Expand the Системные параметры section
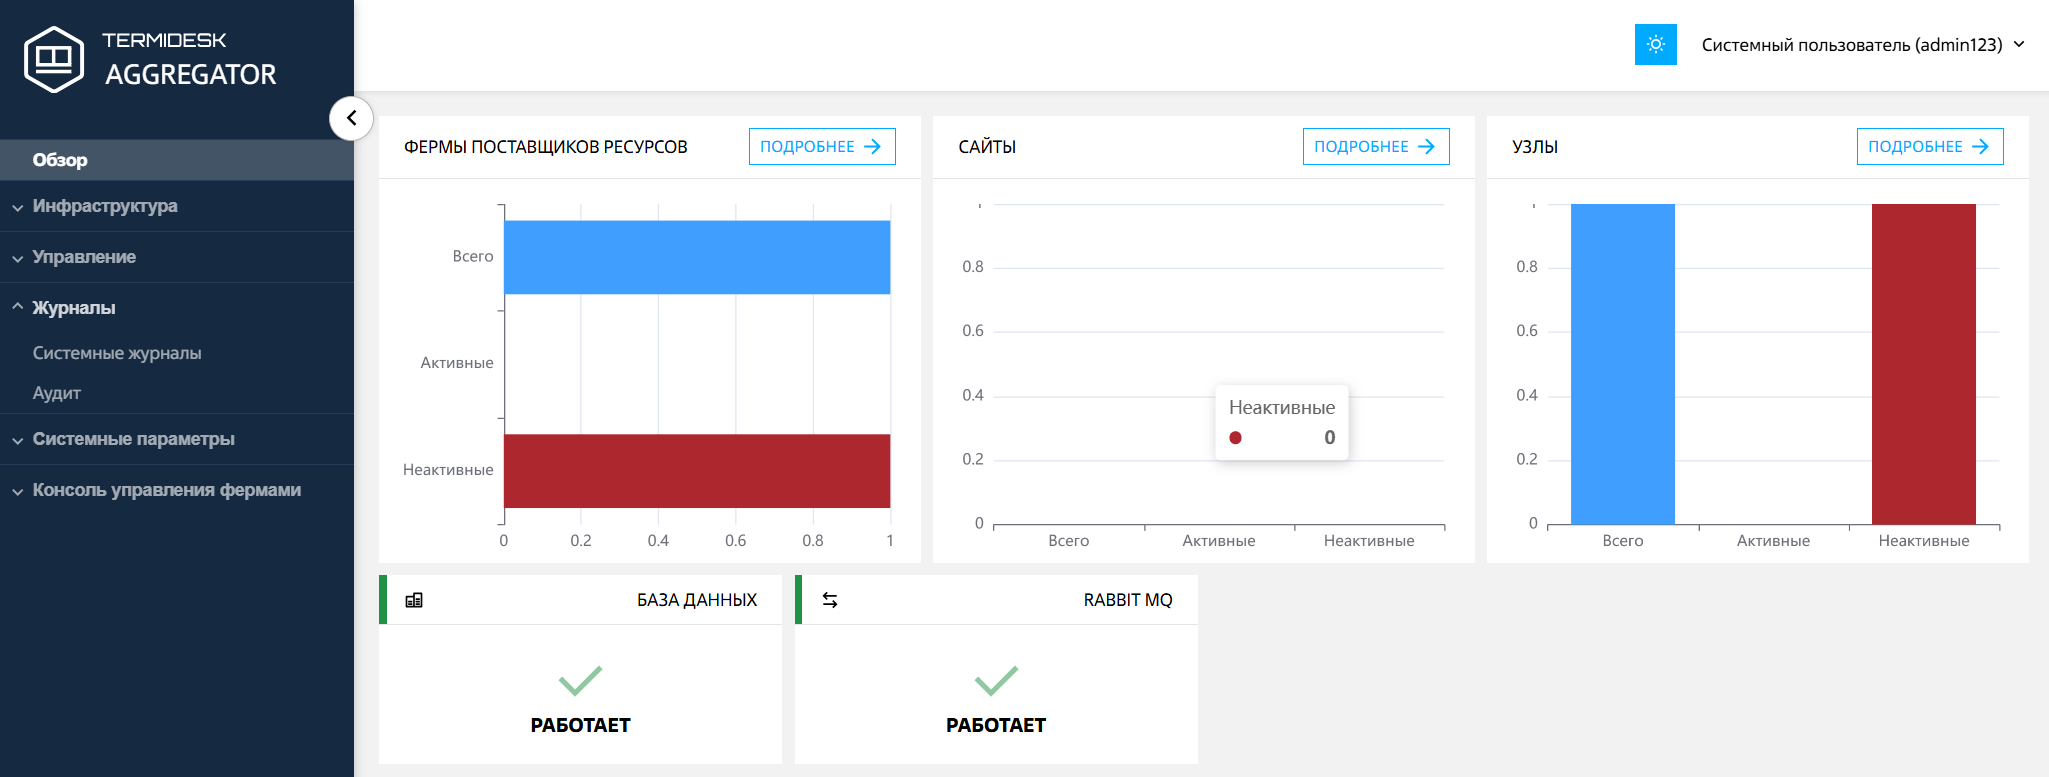 coord(133,439)
